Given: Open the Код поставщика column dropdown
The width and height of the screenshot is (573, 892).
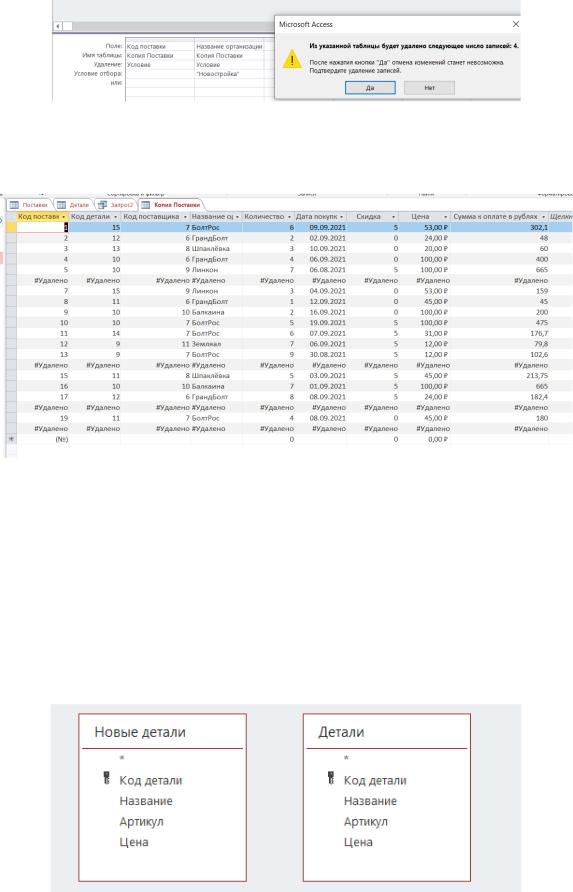Looking at the screenshot, I should pyautogui.click(x=185, y=217).
